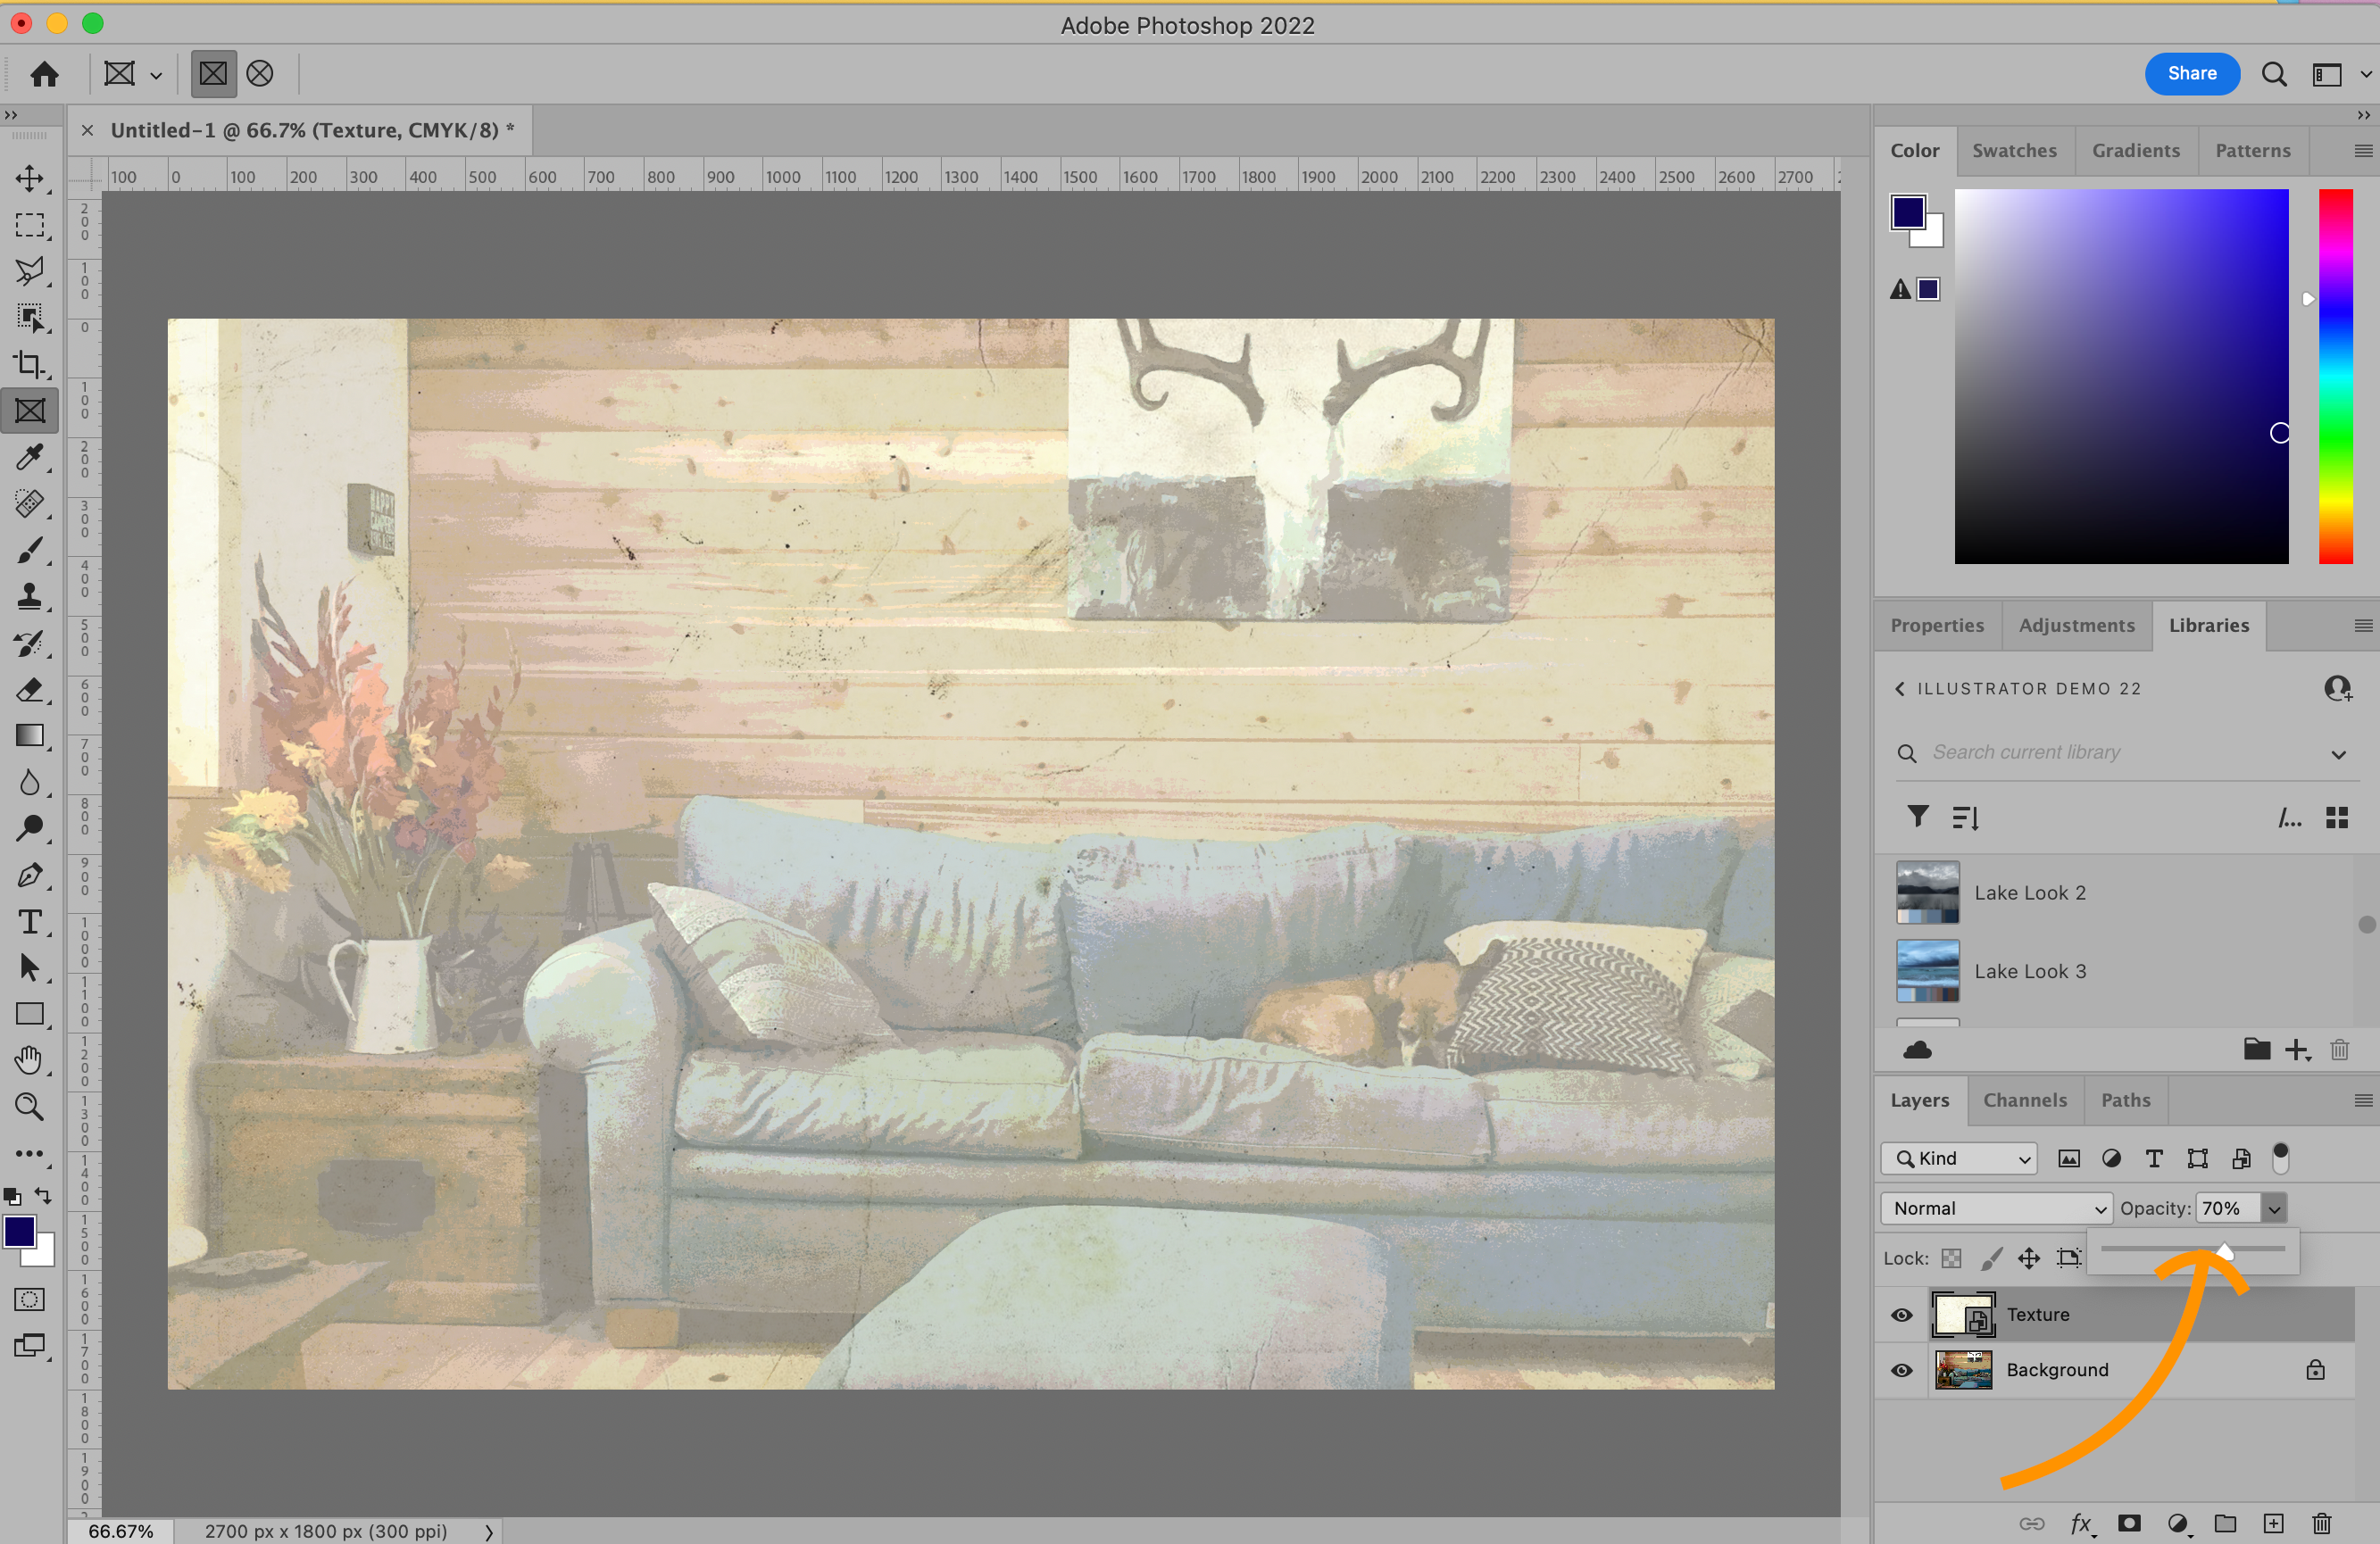Open the Normal blend mode dropdown
Image resolution: width=2380 pixels, height=1544 pixels.
[1996, 1208]
